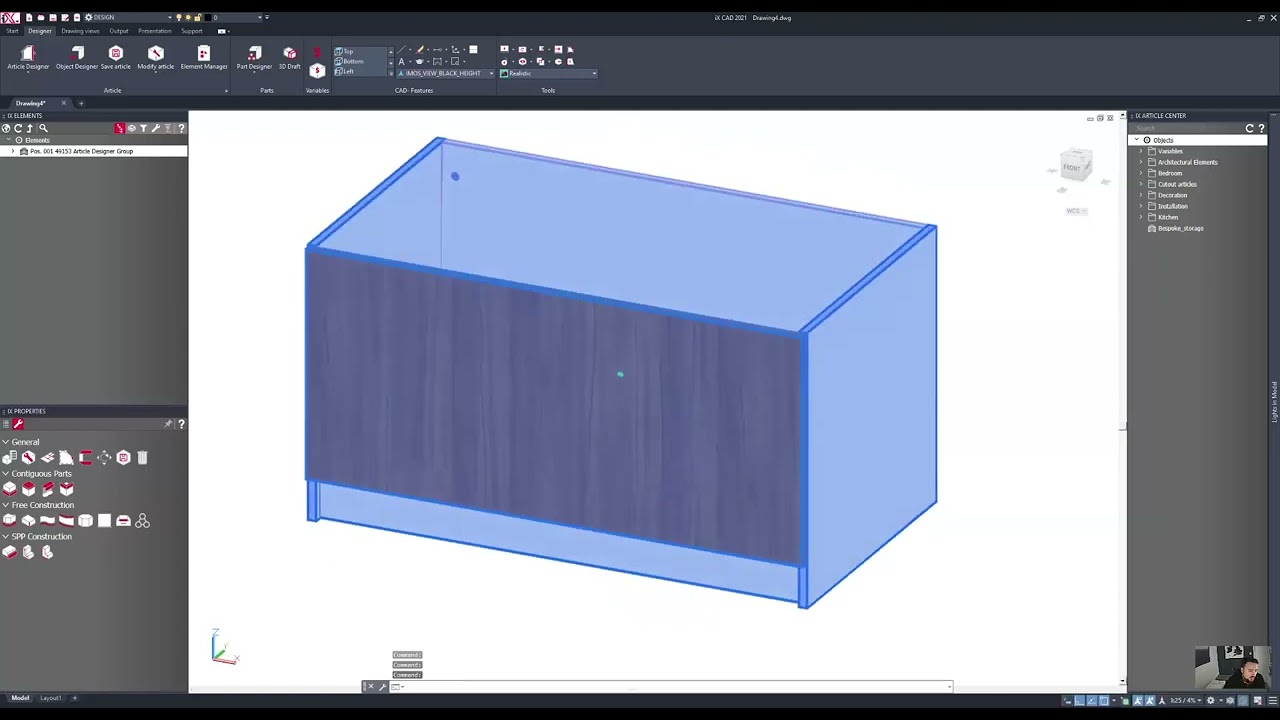Click the search magnifier in iX Elements panel
The width and height of the screenshot is (1280, 720).
[43, 128]
